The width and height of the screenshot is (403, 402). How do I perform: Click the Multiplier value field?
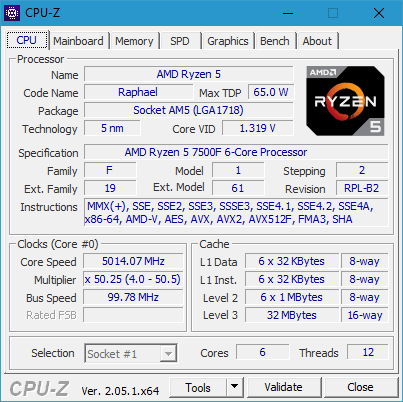coord(133,279)
